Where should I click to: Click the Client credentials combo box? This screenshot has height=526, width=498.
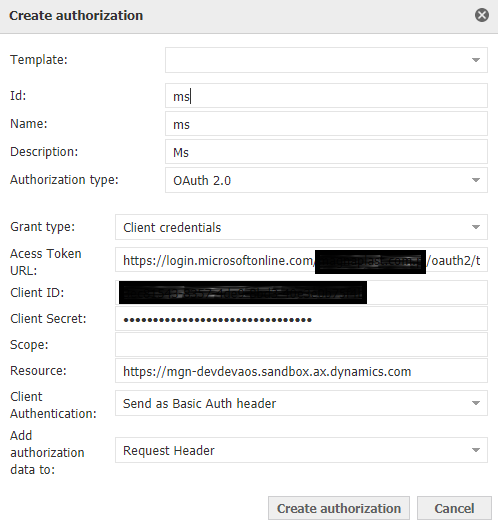301,227
